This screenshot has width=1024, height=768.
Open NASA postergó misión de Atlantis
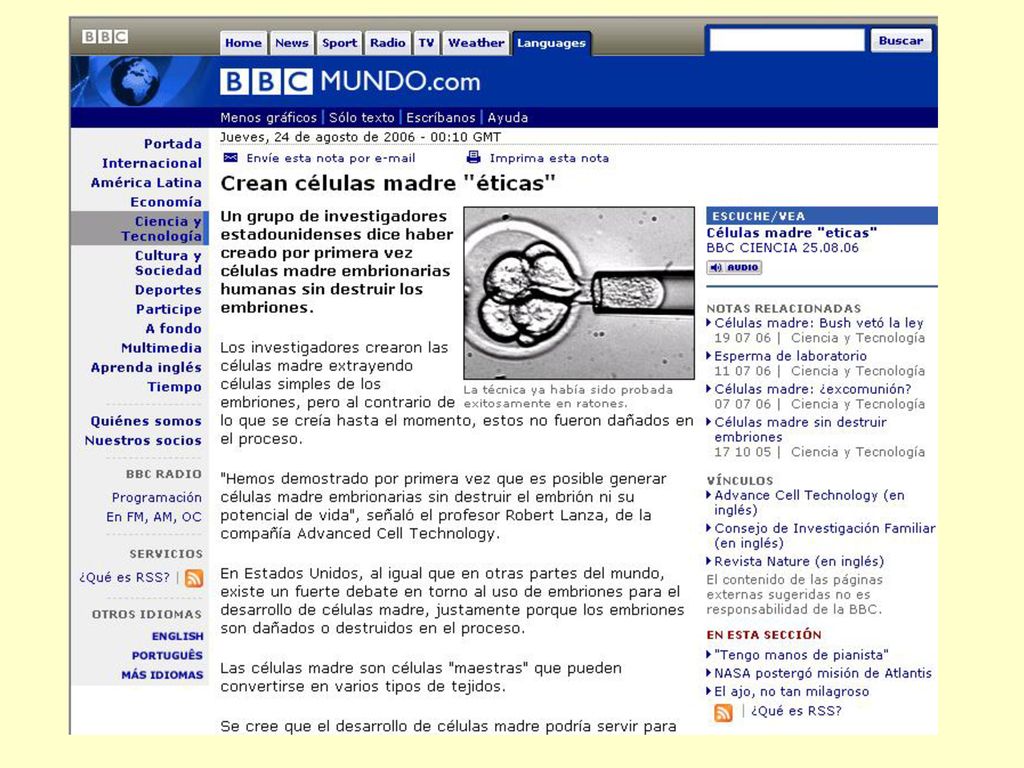pyautogui.click(x=823, y=673)
